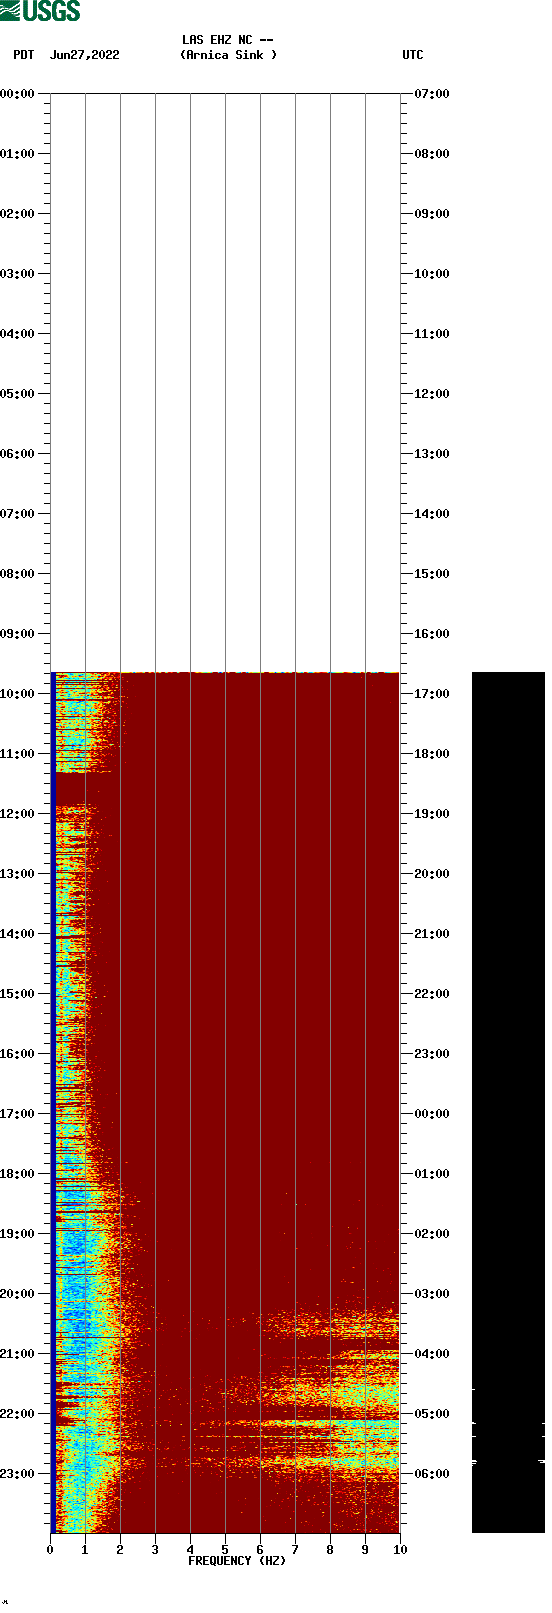This screenshot has width=552, height=1613.
Task: Click the frequency axis value 8
Action: click(330, 1550)
